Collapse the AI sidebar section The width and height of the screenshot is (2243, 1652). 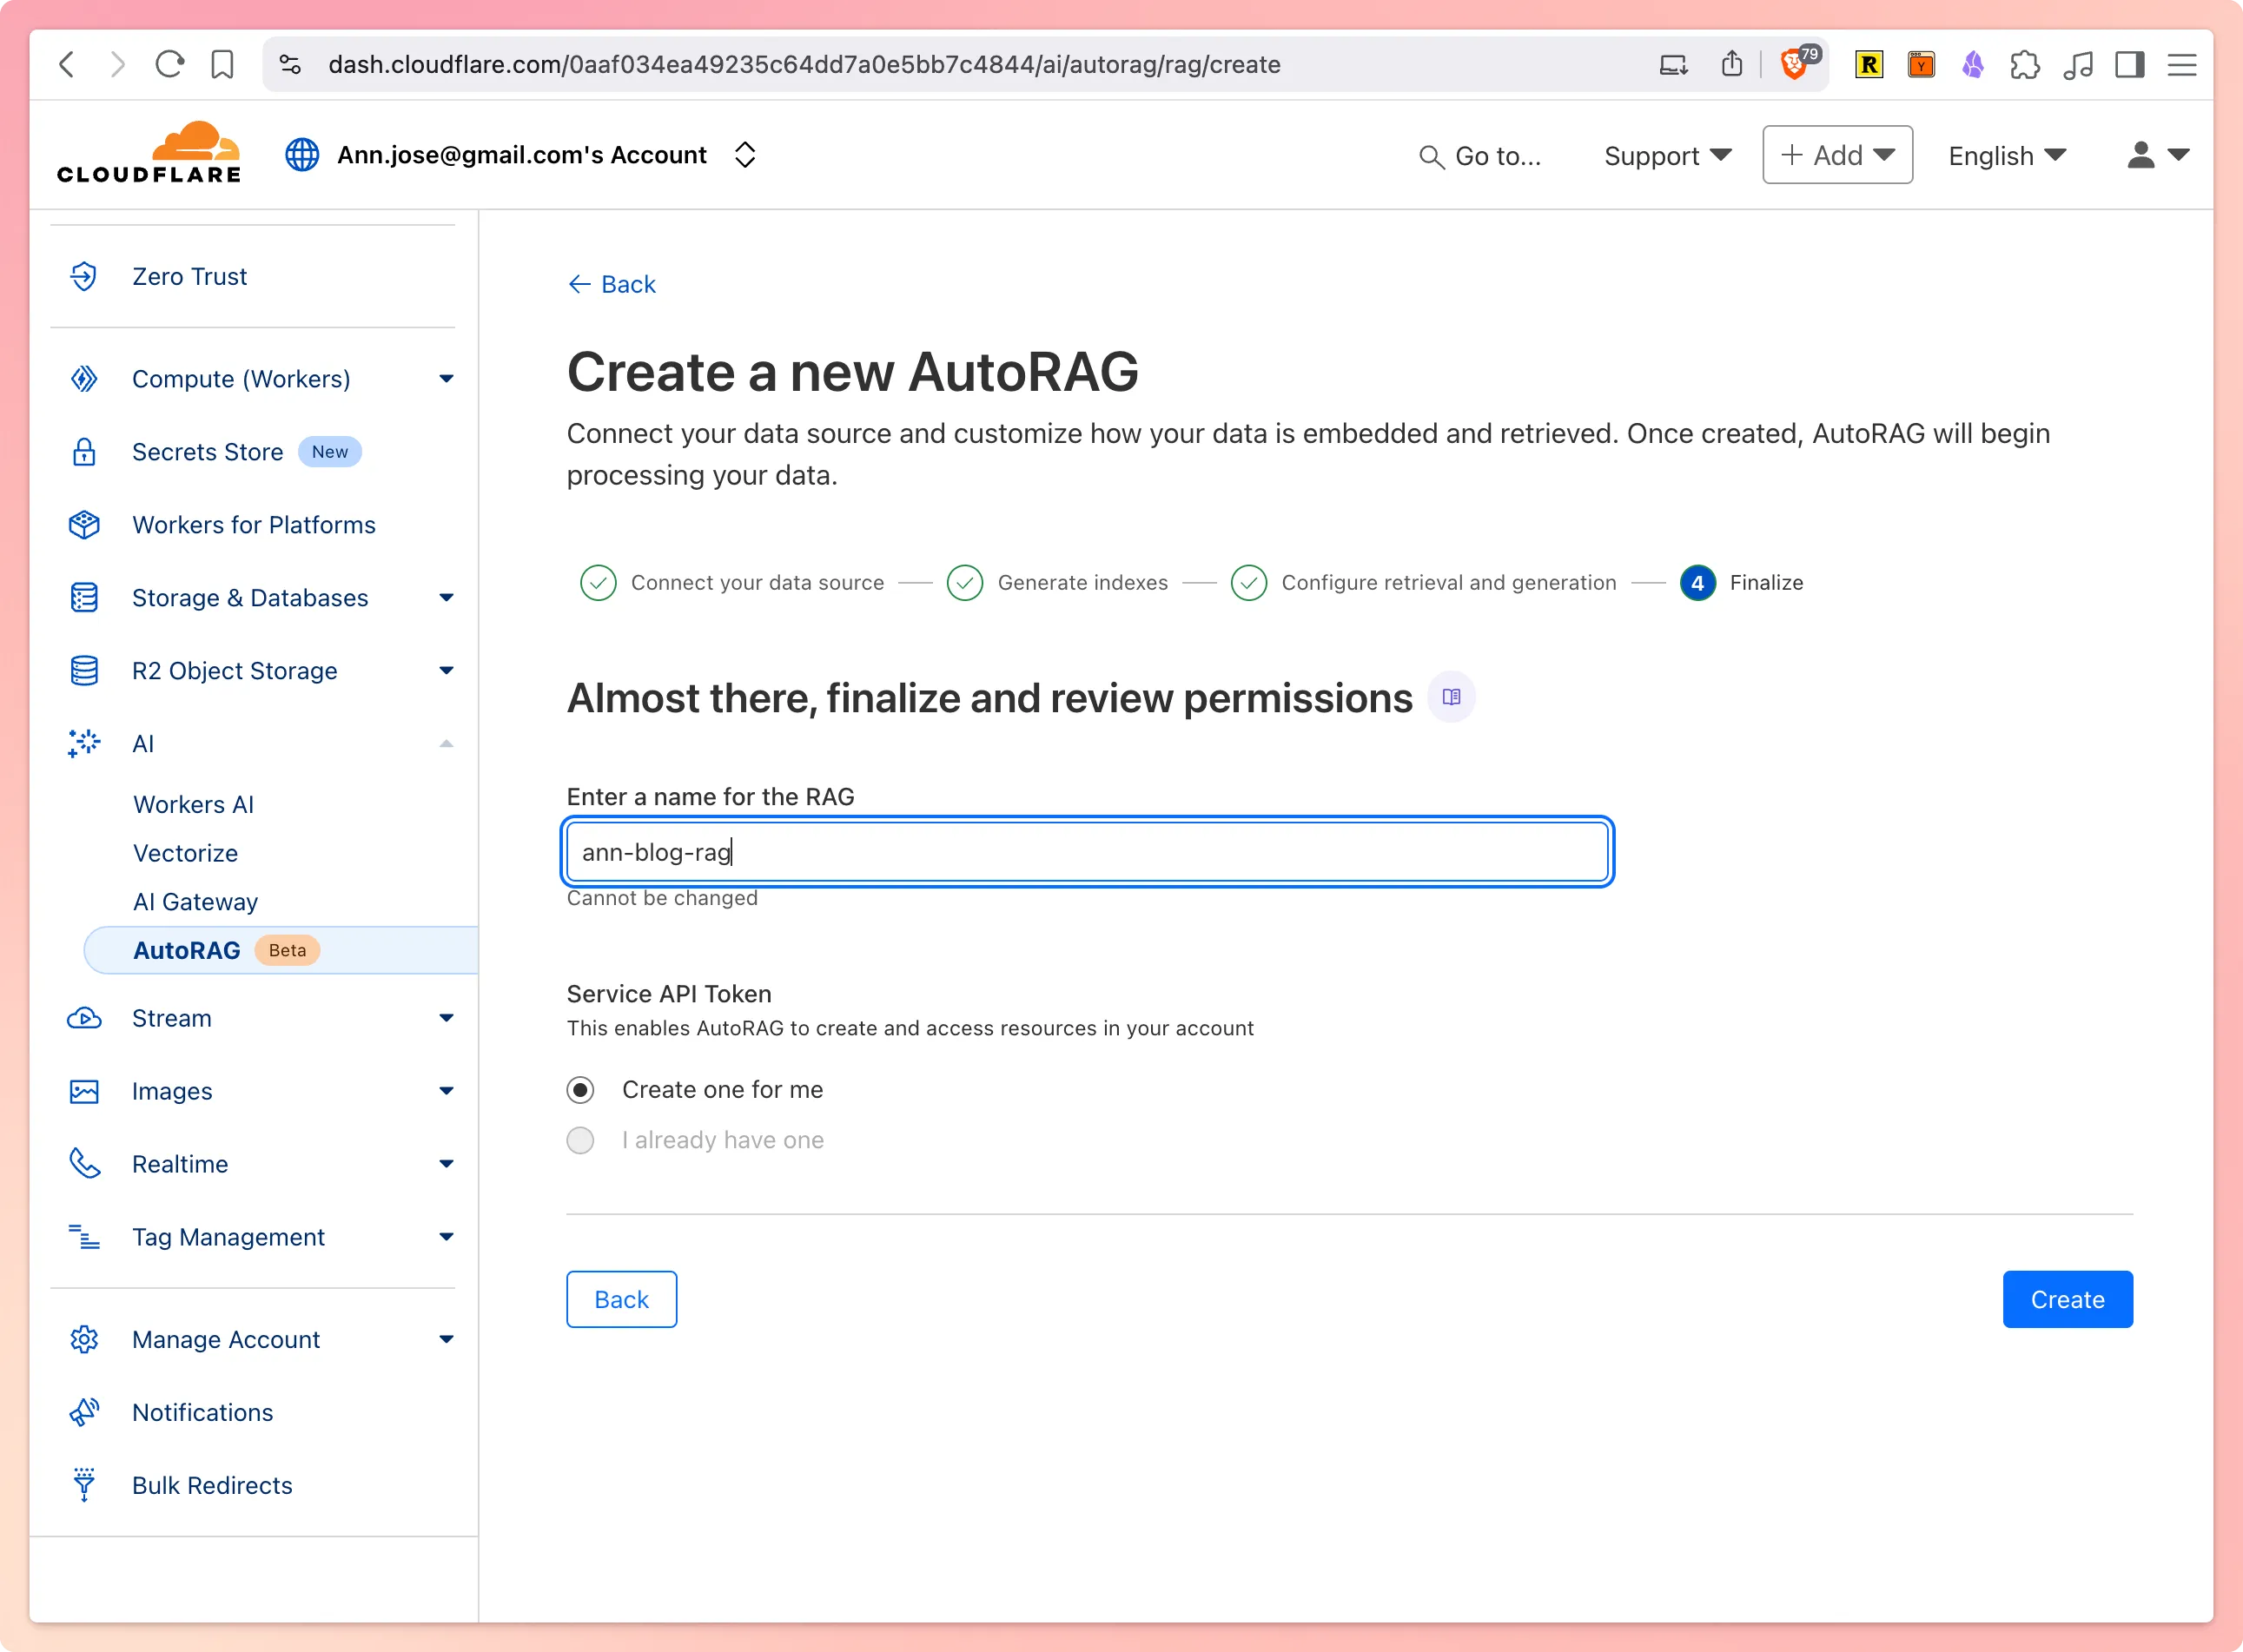pos(446,744)
